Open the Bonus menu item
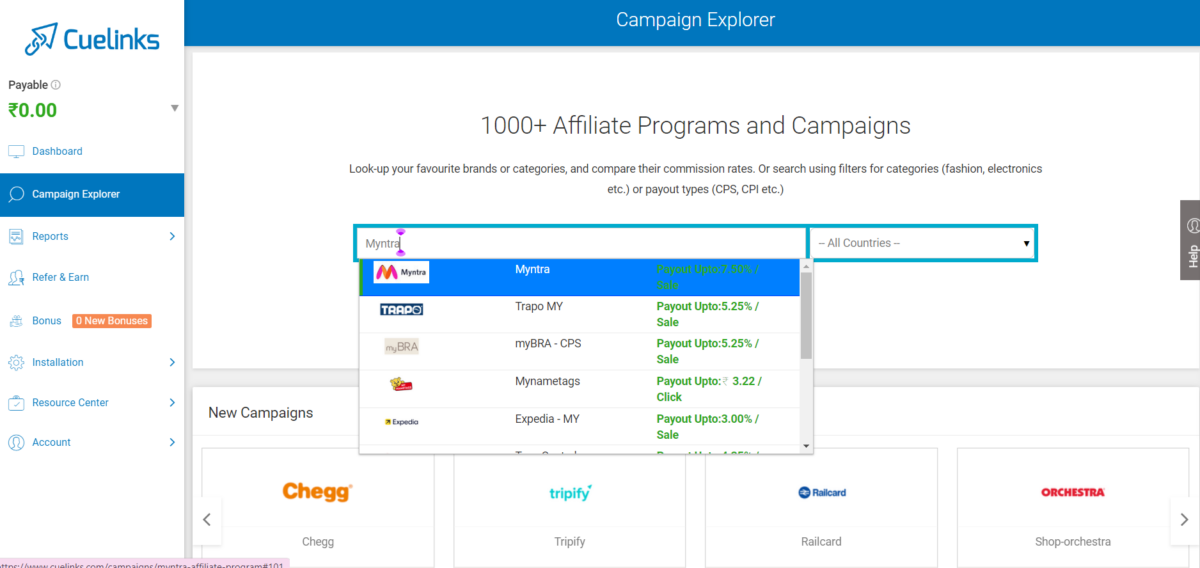 pyautogui.click(x=47, y=321)
